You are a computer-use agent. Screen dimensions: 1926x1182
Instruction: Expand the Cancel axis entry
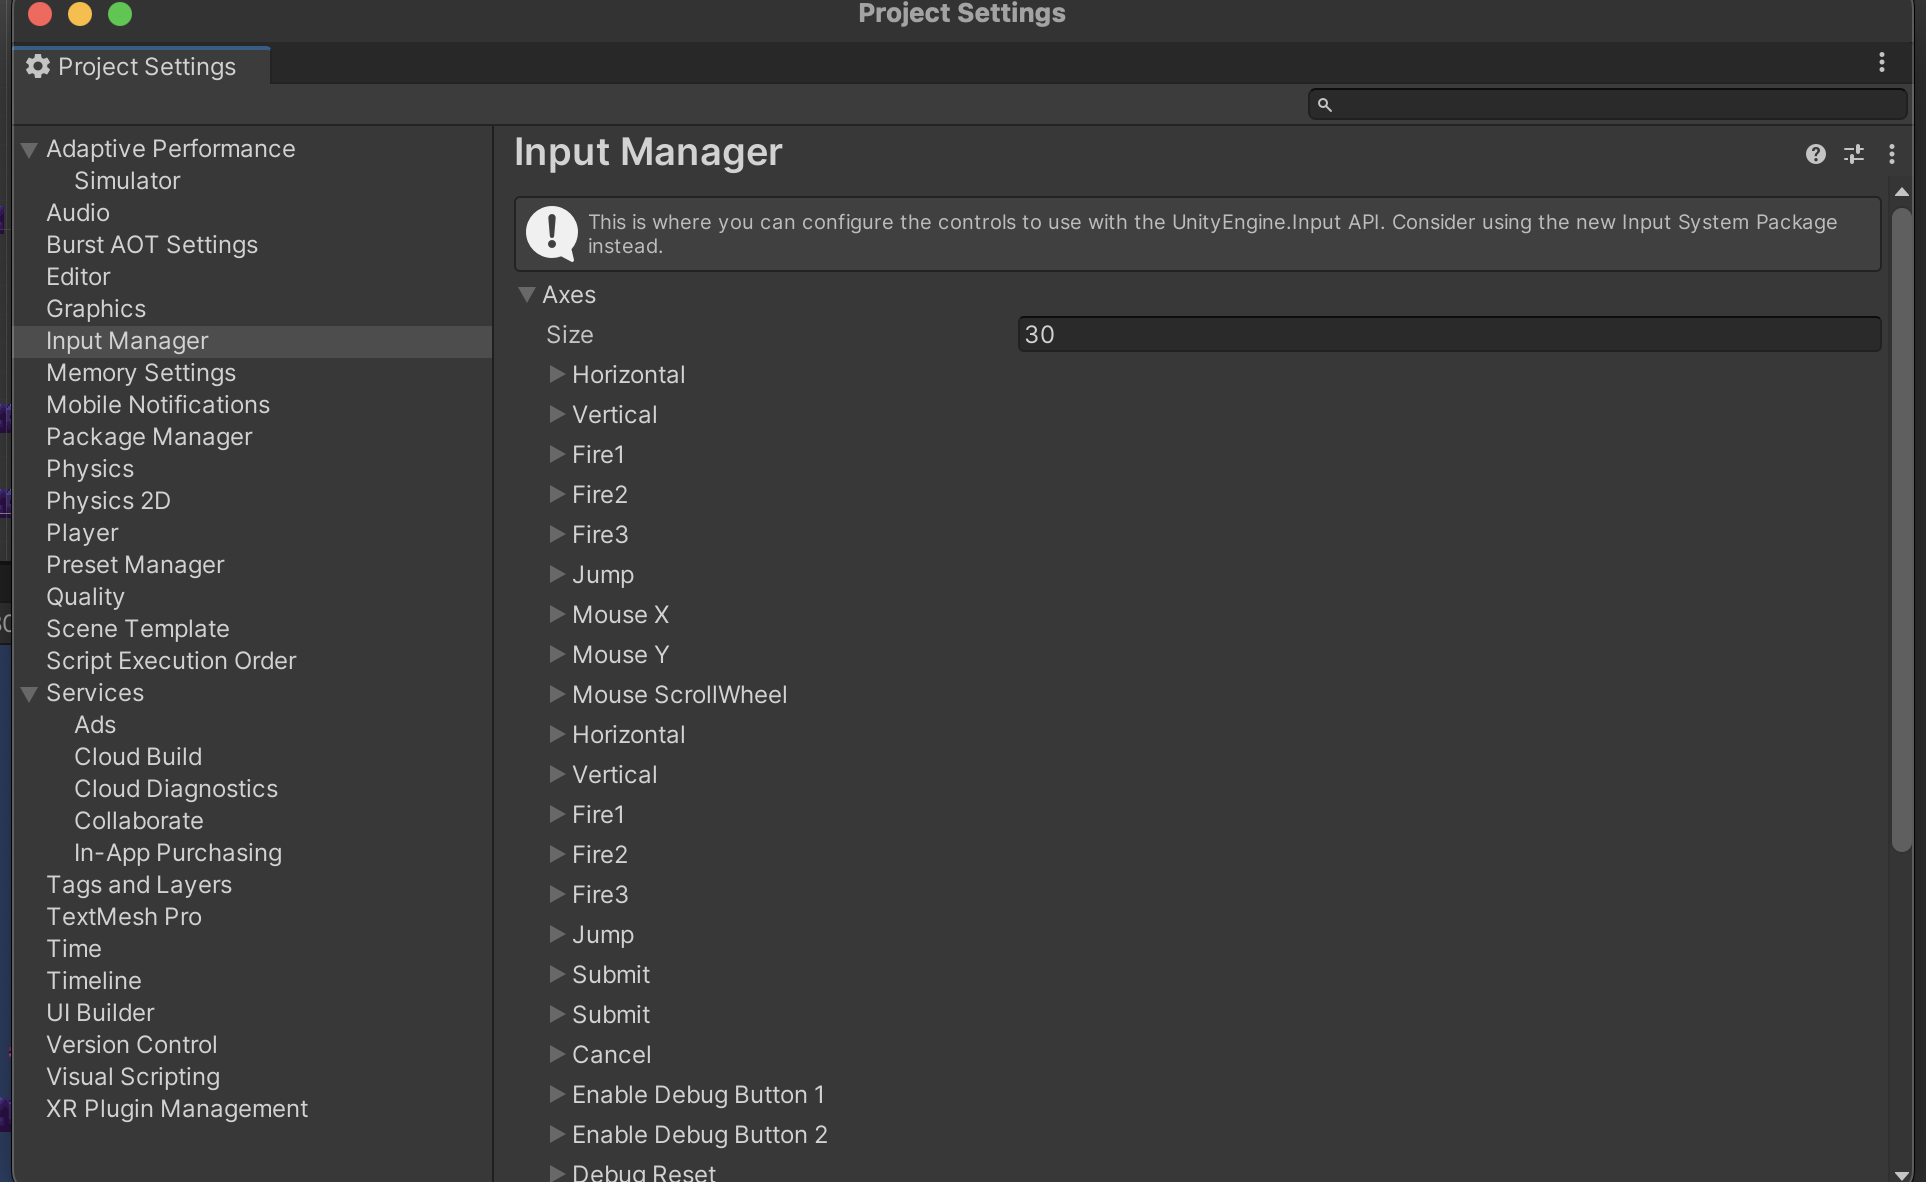[557, 1054]
